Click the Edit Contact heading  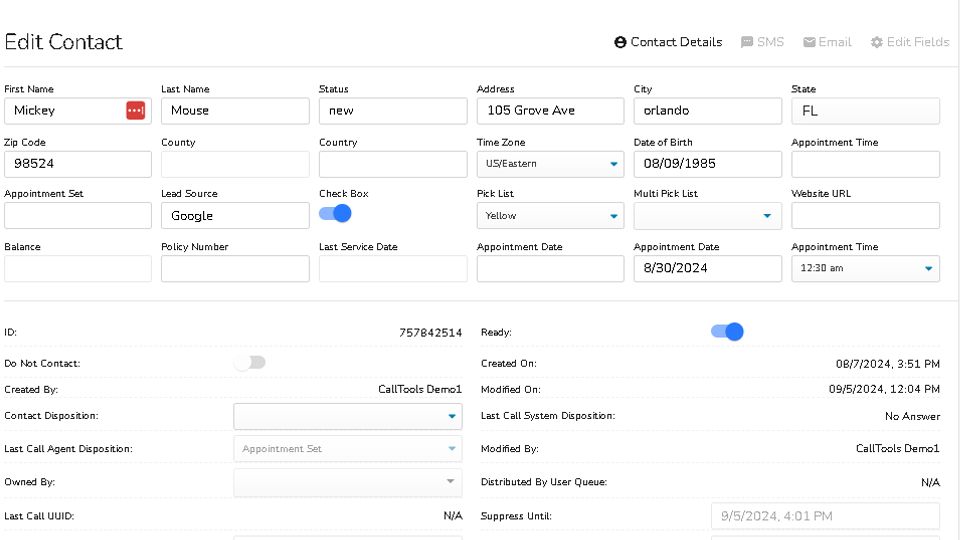(x=64, y=42)
